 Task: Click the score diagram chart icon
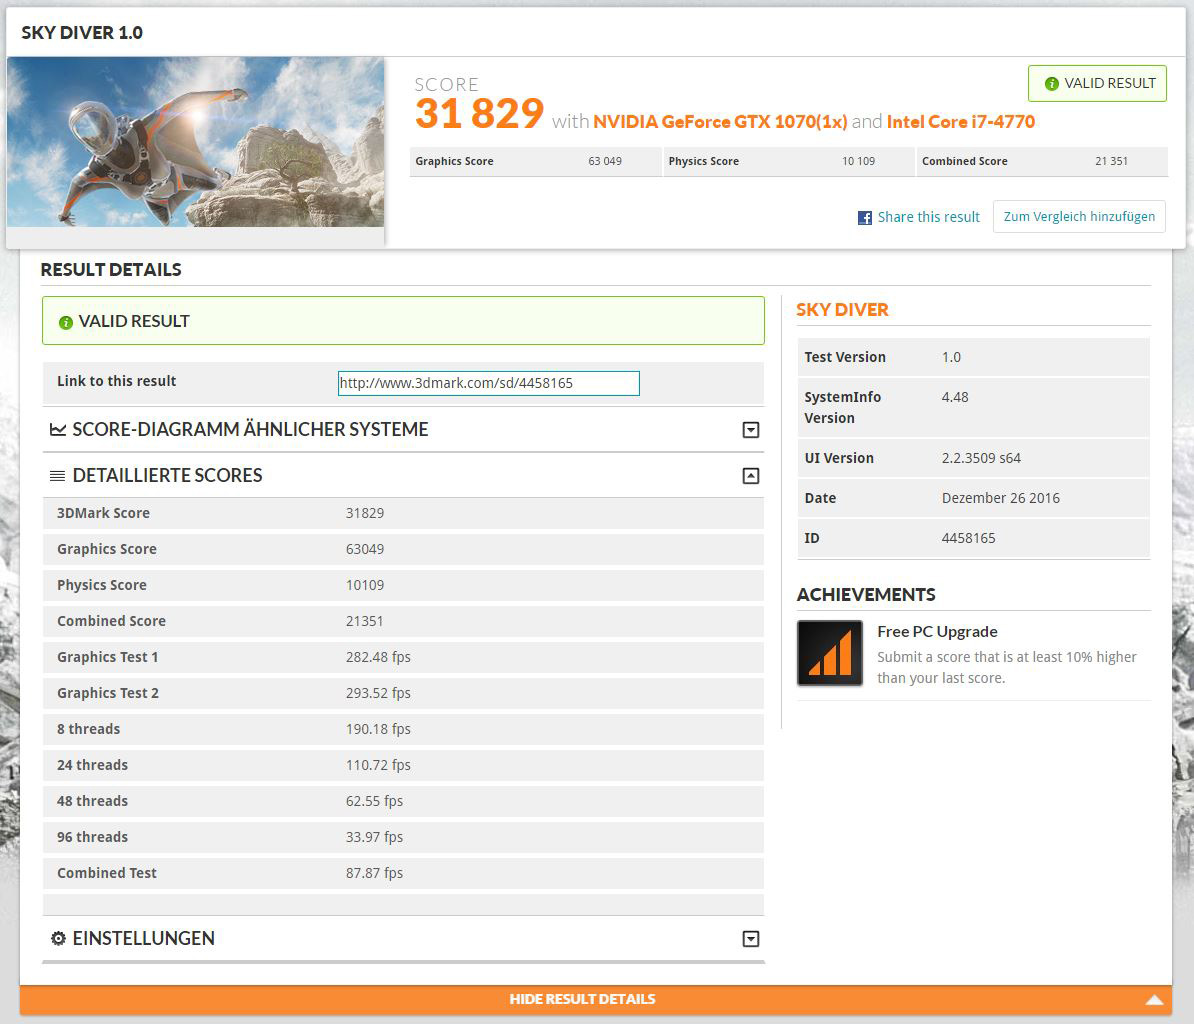pyautogui.click(x=58, y=430)
